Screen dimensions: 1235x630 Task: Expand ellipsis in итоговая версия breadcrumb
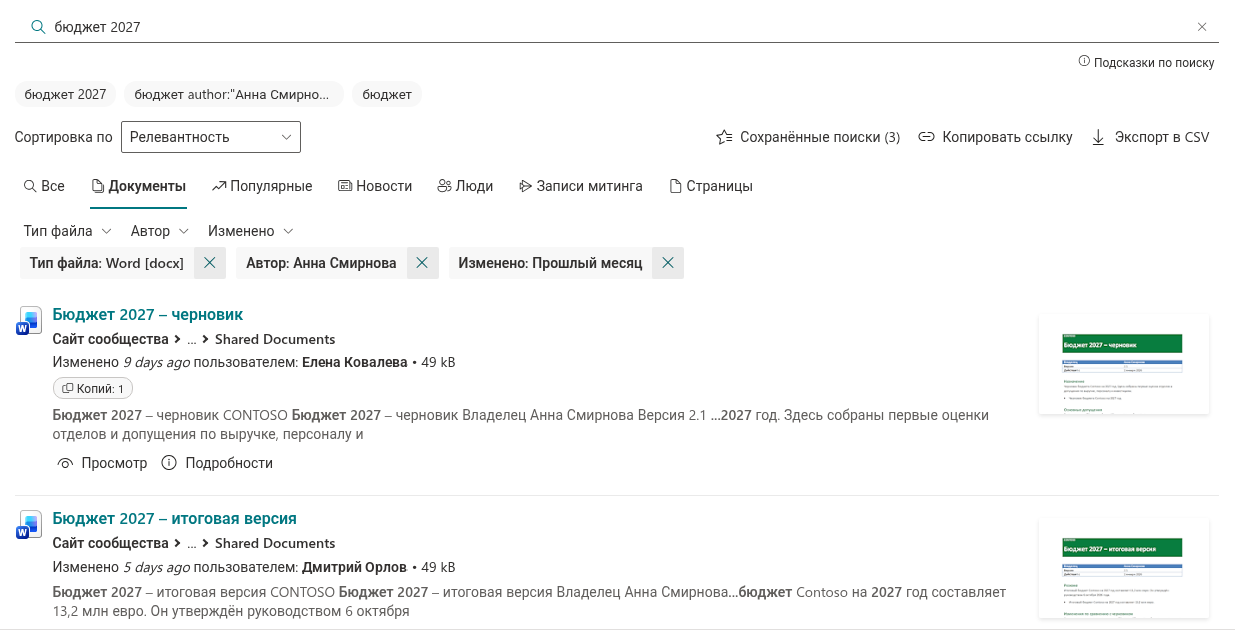click(192, 543)
